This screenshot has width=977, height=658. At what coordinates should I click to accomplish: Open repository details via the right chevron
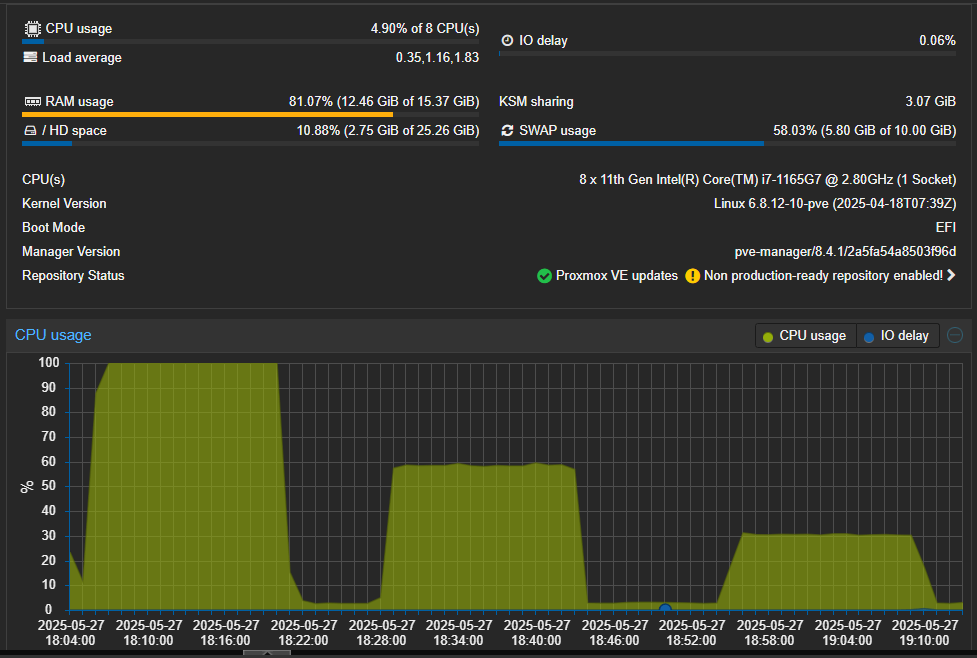tap(951, 276)
